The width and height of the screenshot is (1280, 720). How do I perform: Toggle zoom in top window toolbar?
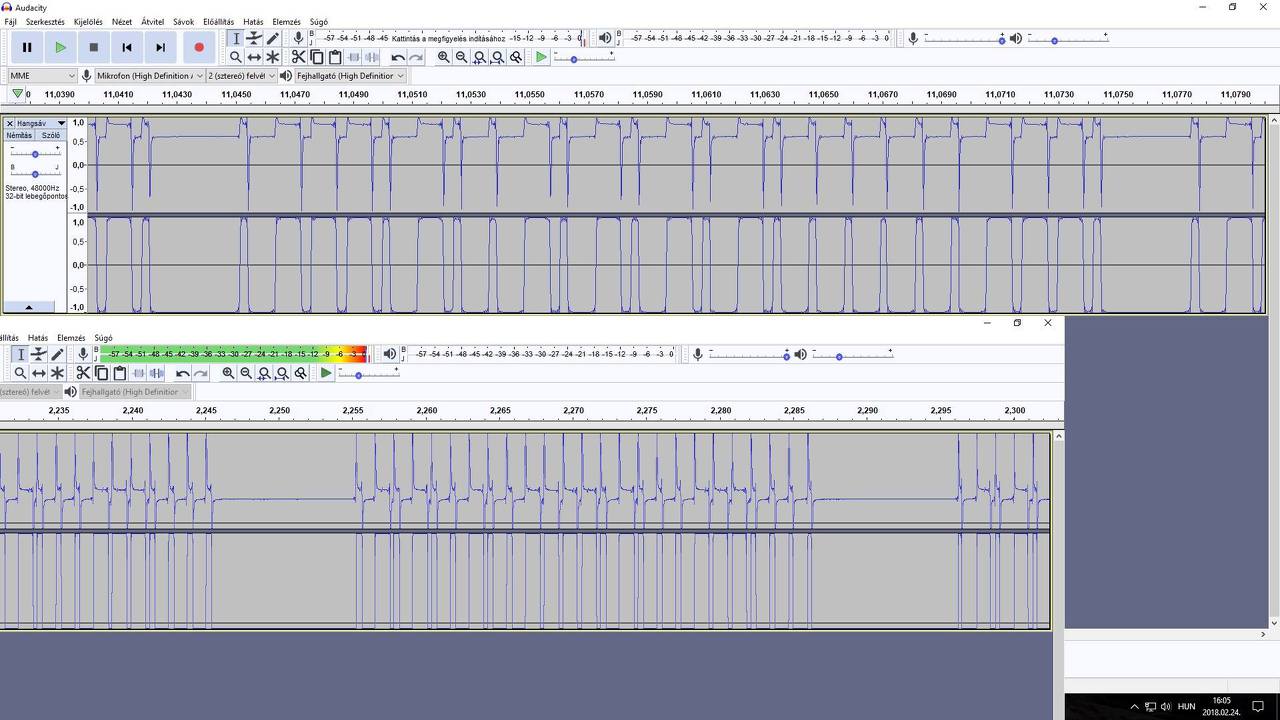click(516, 57)
